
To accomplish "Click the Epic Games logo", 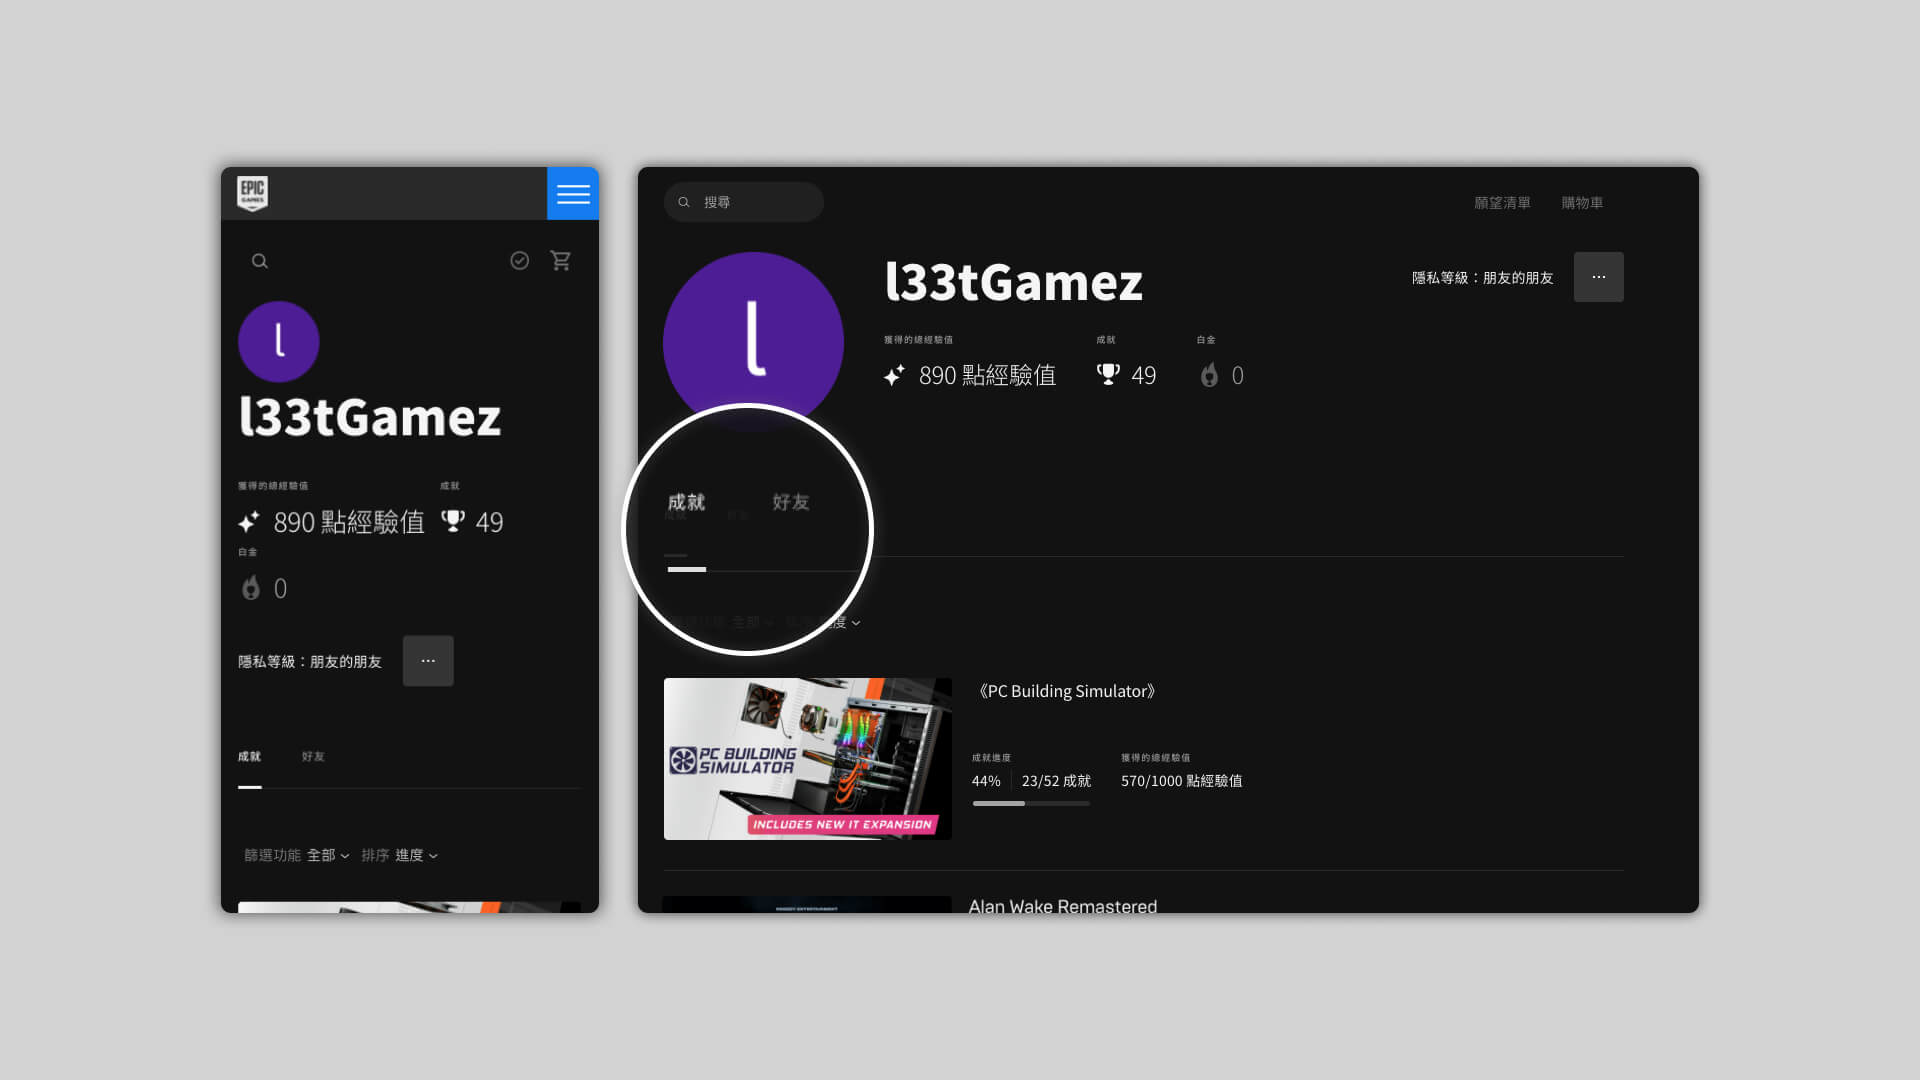I will (x=252, y=193).
